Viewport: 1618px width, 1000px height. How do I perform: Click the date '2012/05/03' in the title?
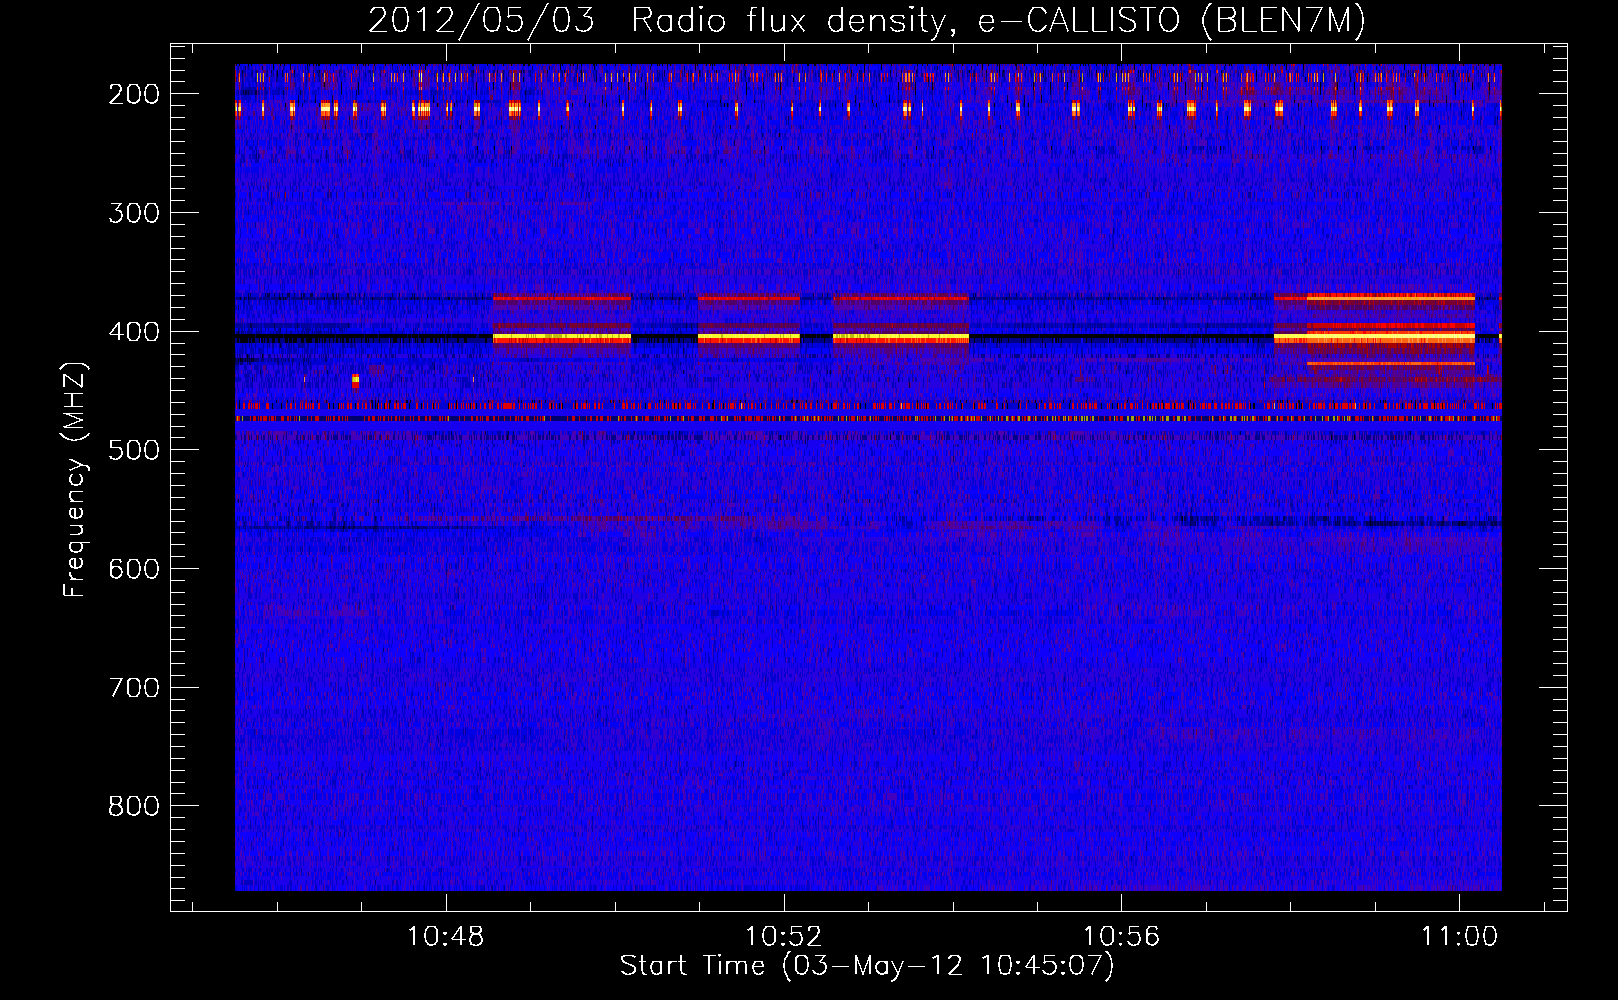tap(482, 21)
